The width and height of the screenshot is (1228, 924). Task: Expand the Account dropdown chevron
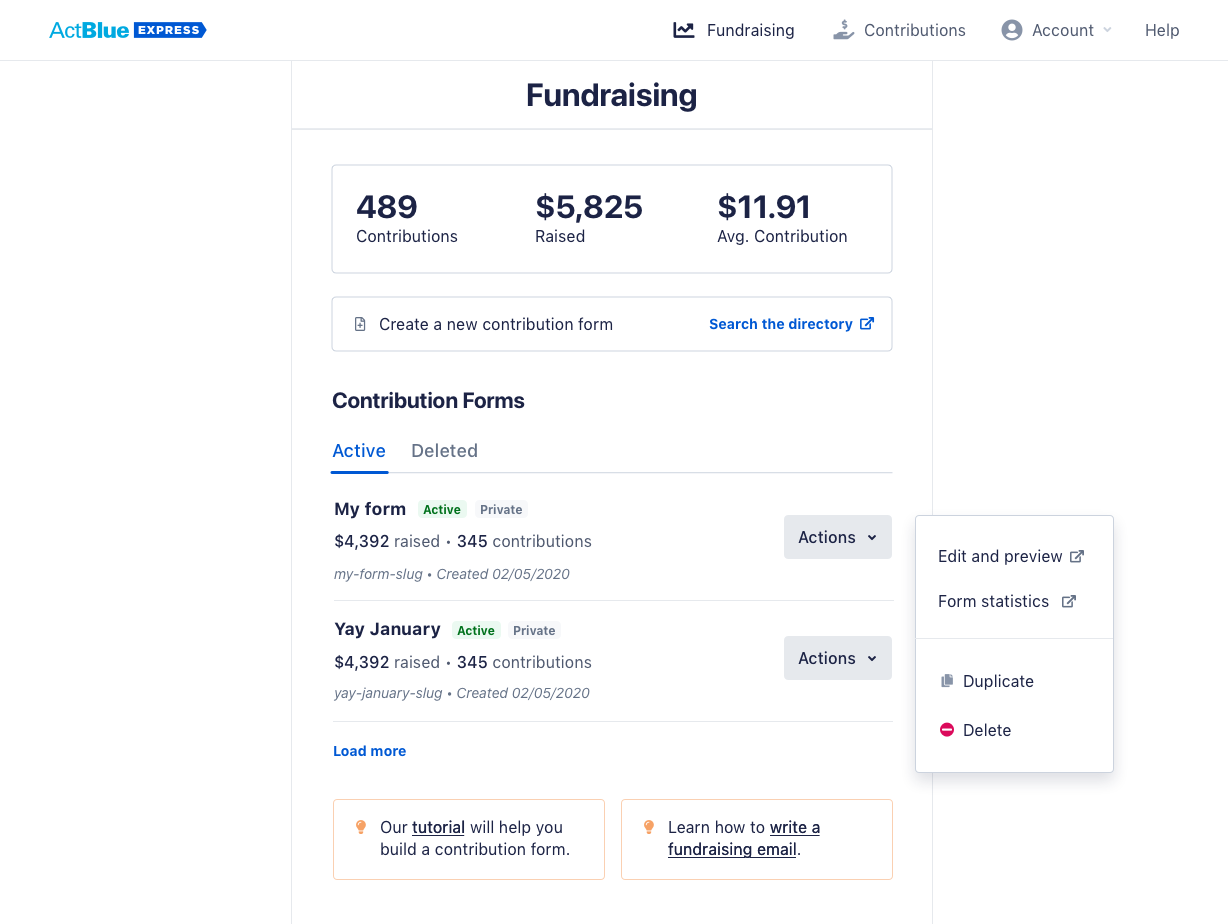click(1107, 30)
